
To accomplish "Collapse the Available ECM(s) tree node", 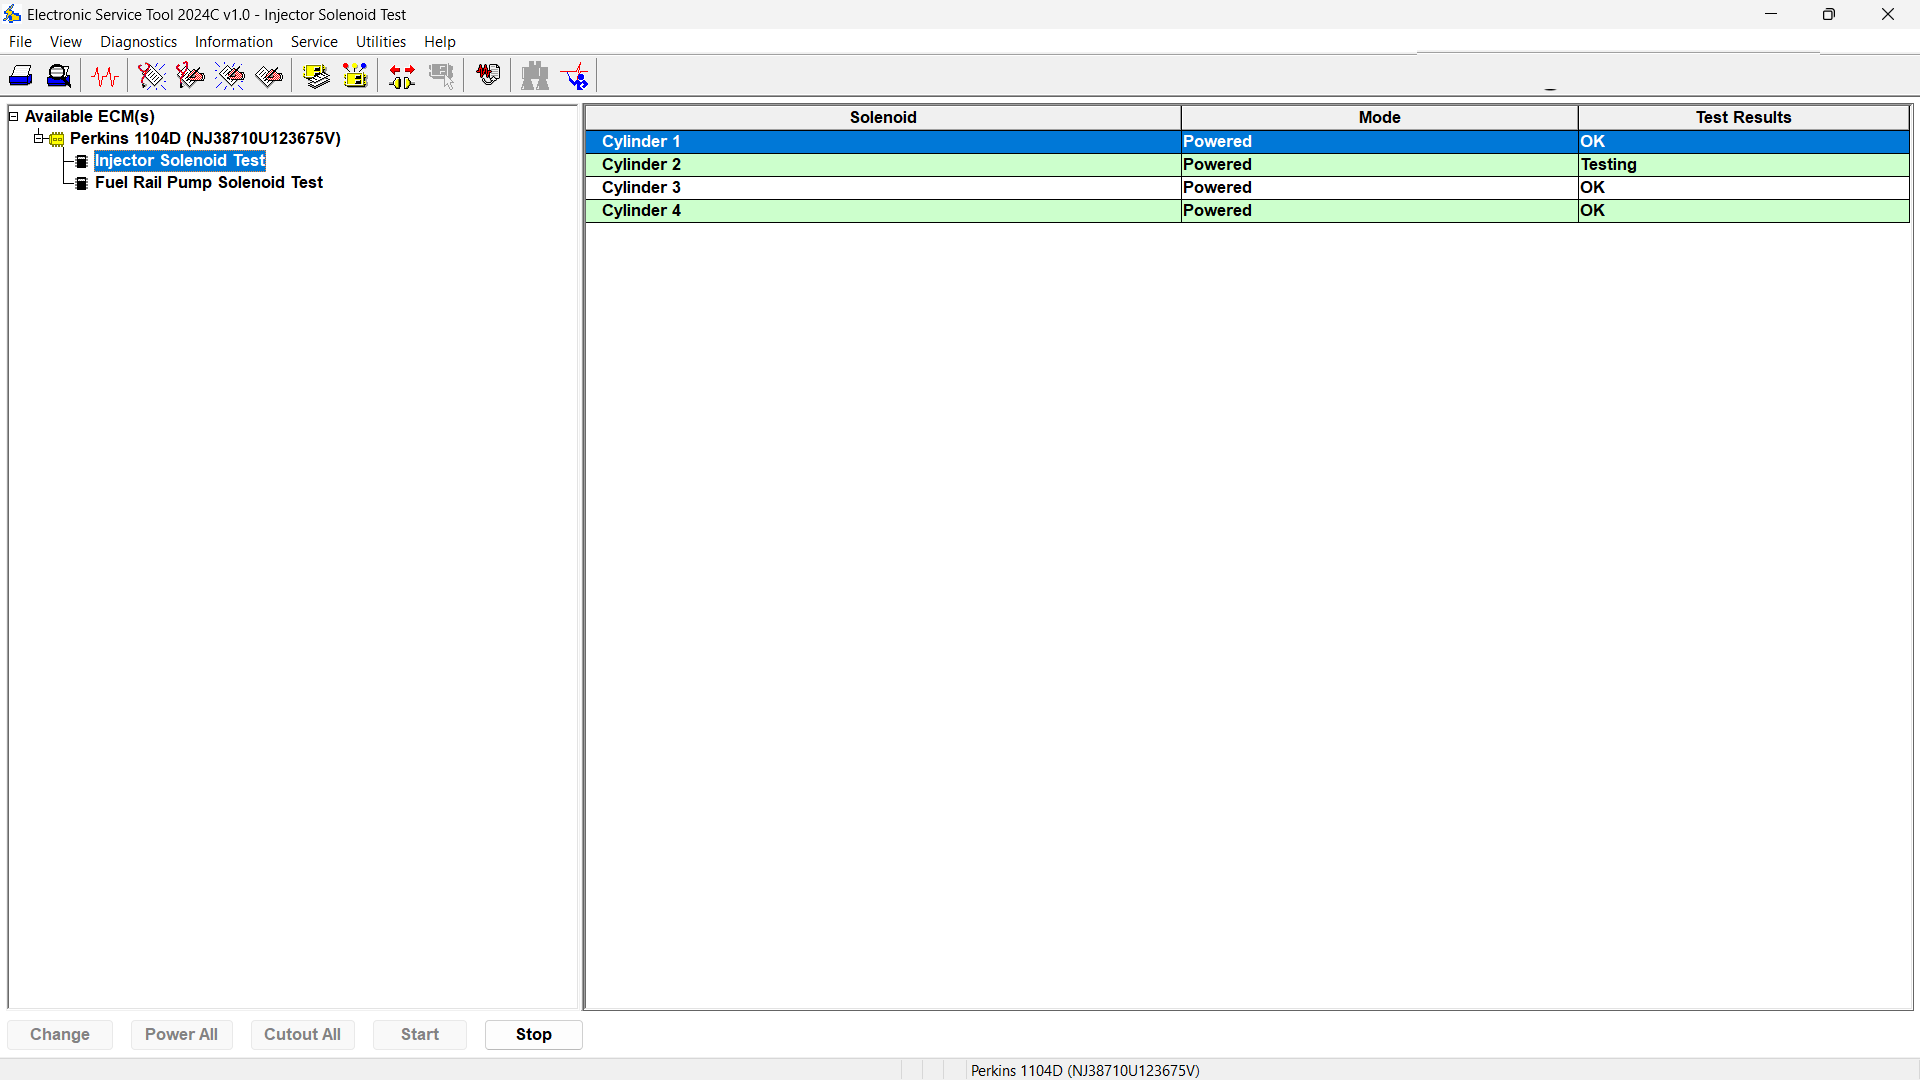I will coord(14,116).
